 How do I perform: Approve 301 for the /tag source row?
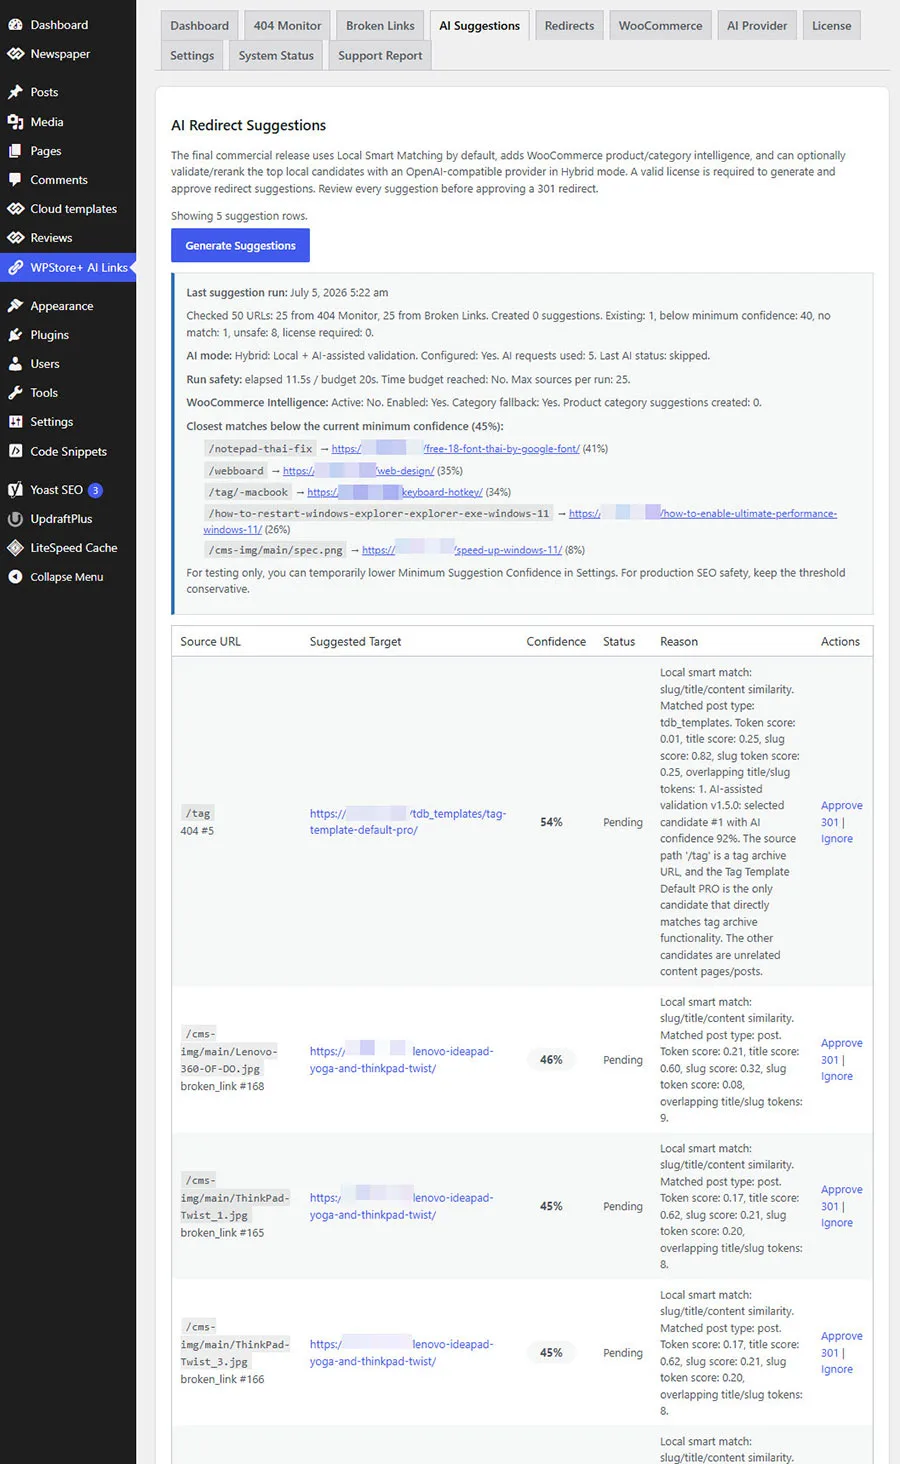click(x=841, y=814)
